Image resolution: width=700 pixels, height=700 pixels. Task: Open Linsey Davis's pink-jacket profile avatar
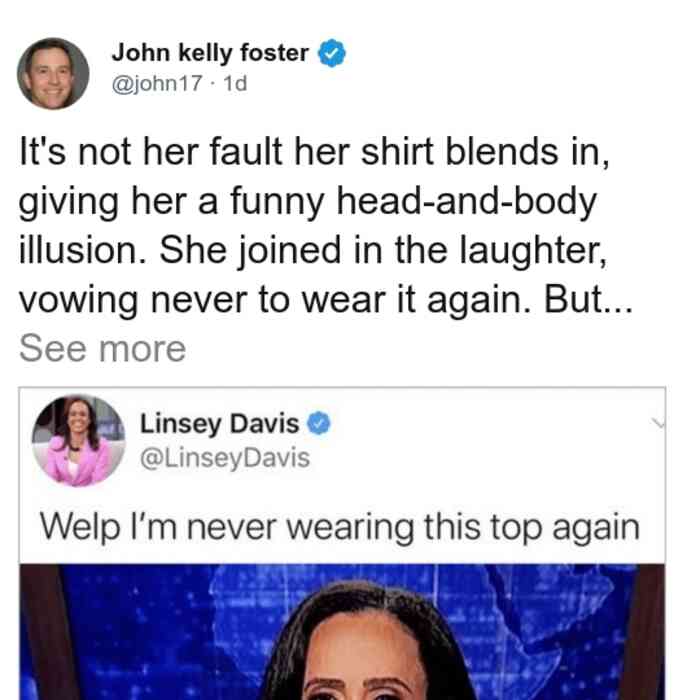point(79,441)
